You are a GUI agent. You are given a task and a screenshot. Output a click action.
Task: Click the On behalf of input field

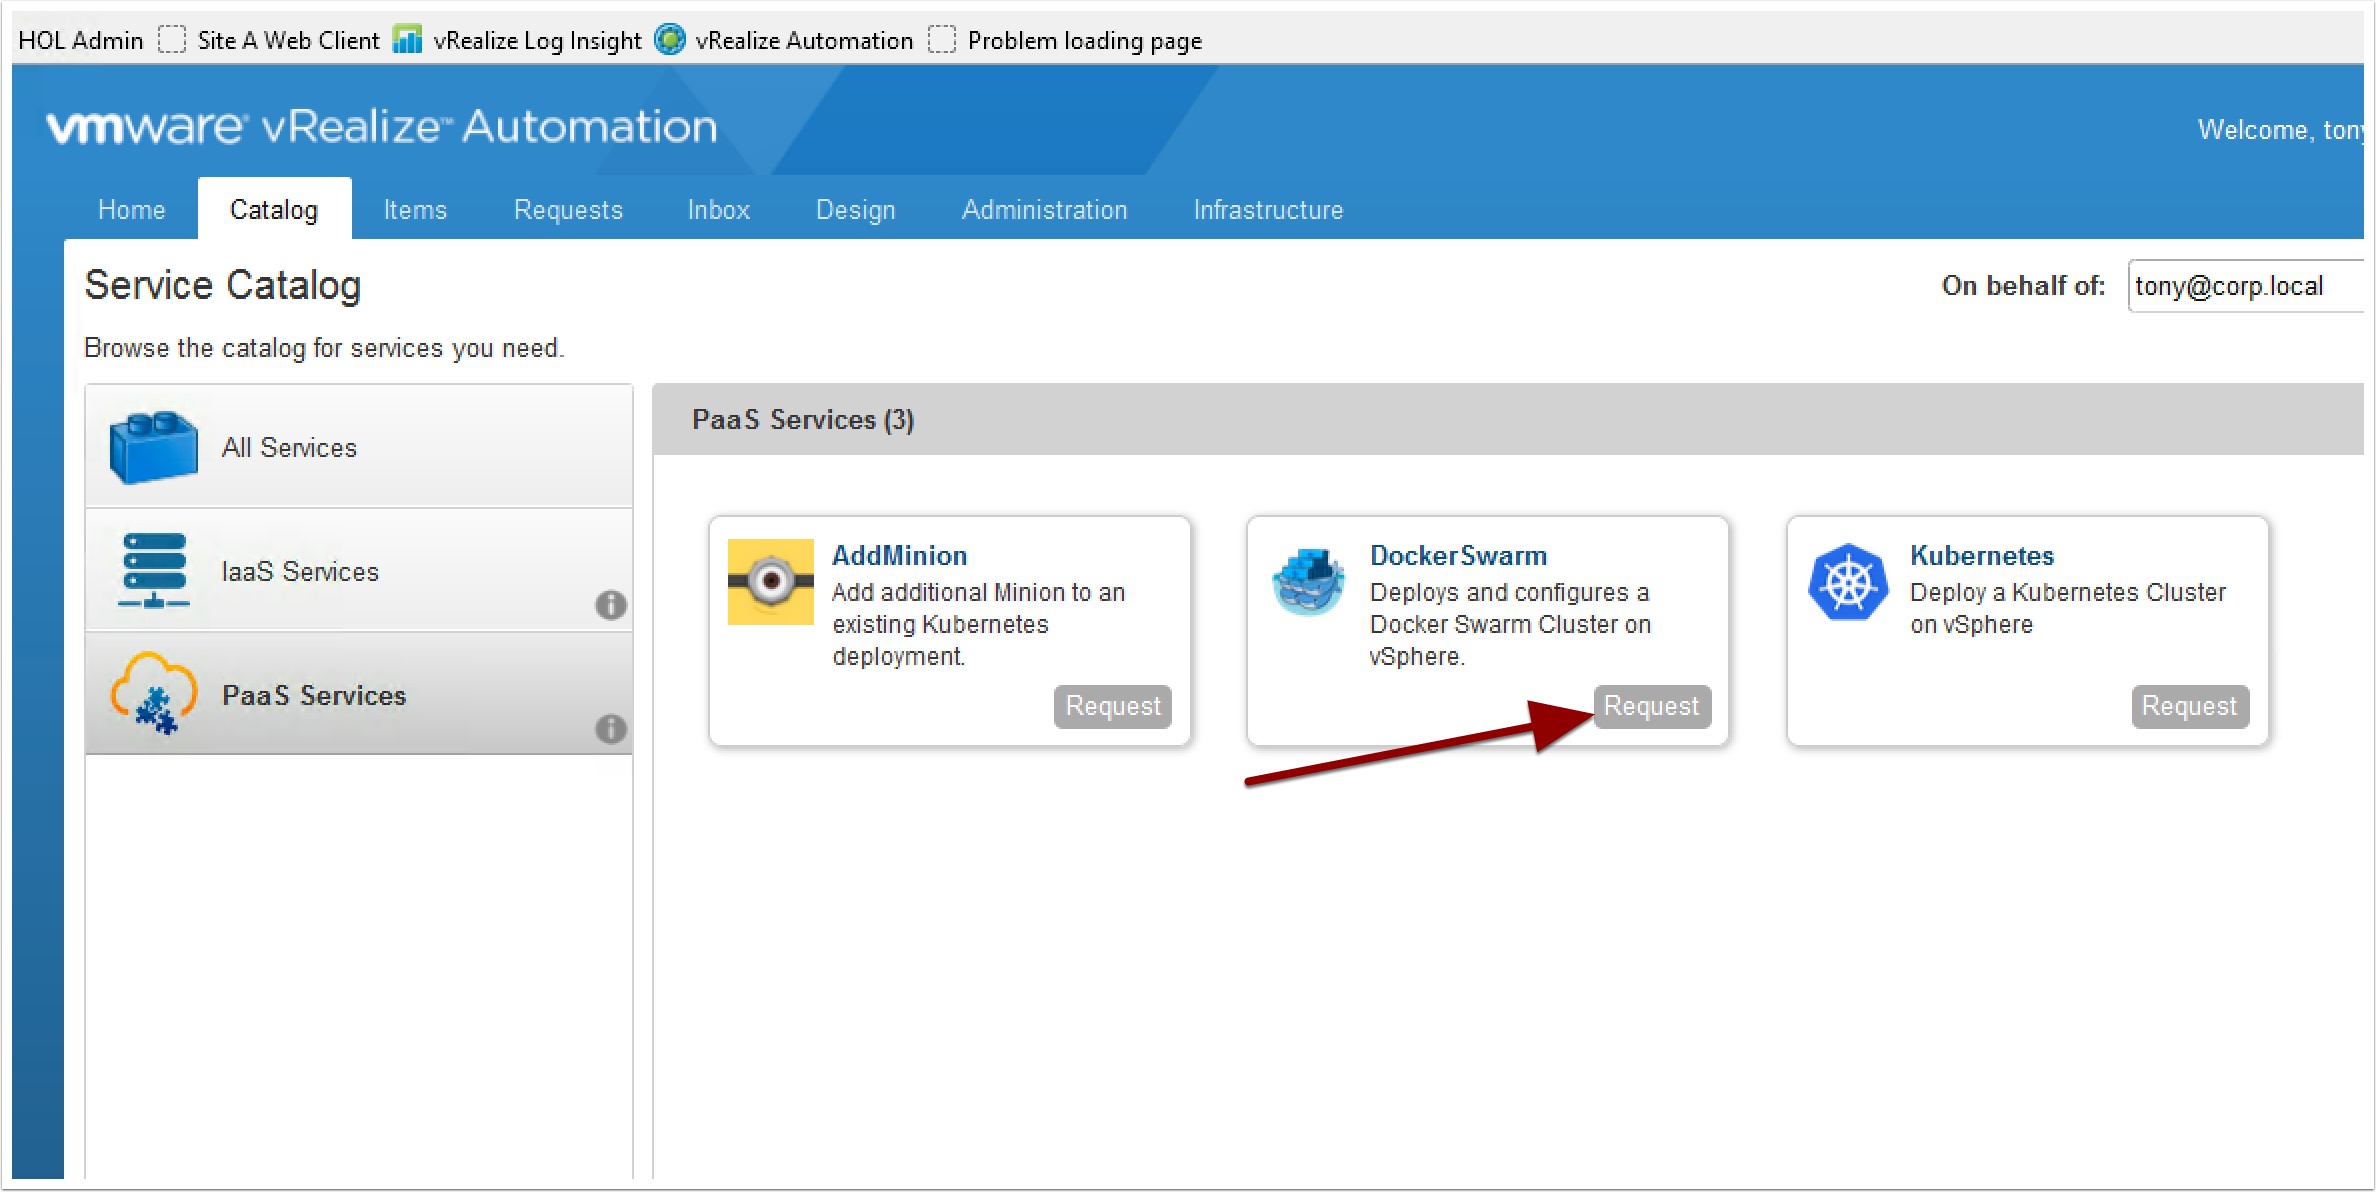point(2245,286)
